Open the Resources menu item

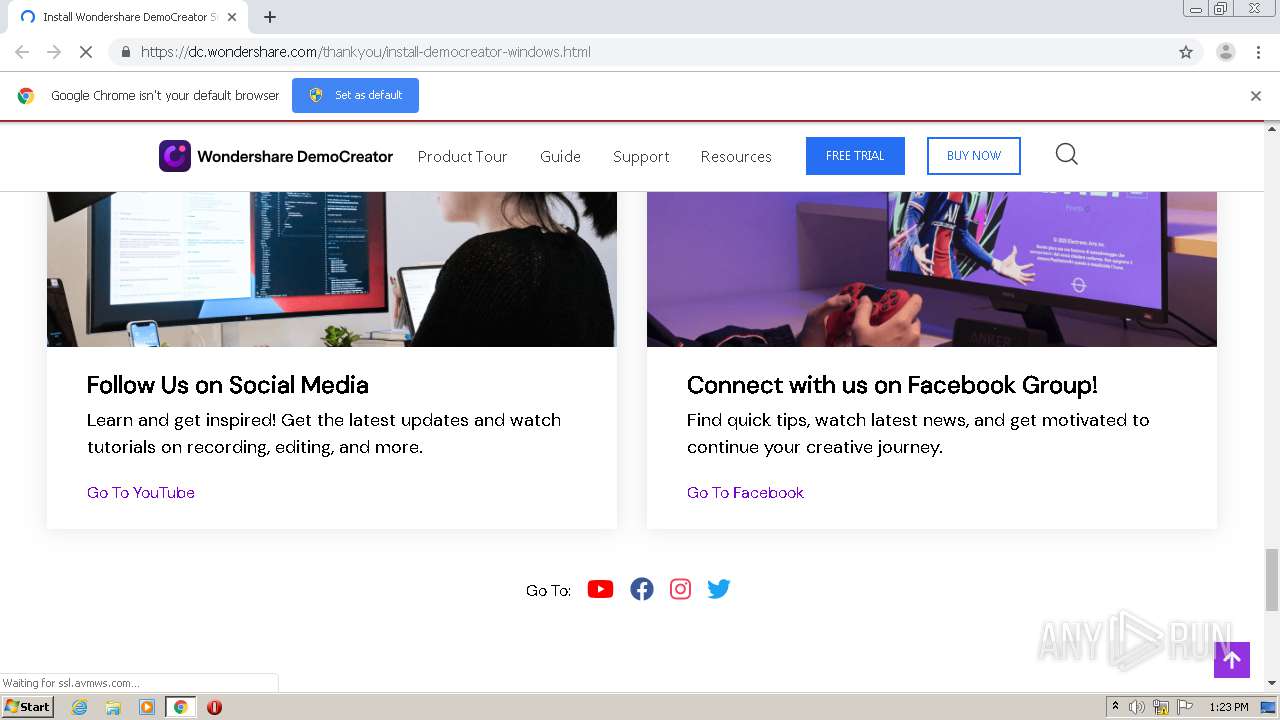coord(736,156)
